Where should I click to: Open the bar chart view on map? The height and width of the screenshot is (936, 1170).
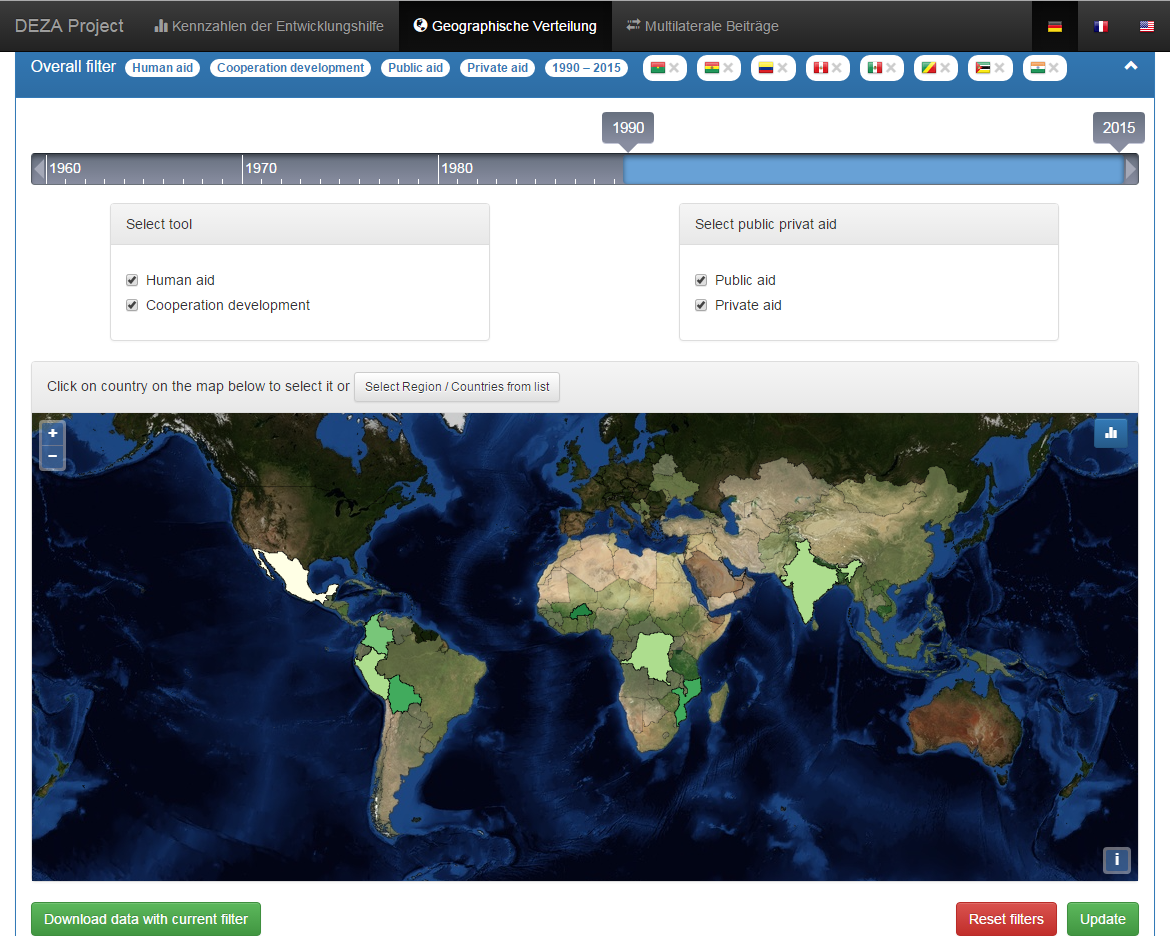1111,433
